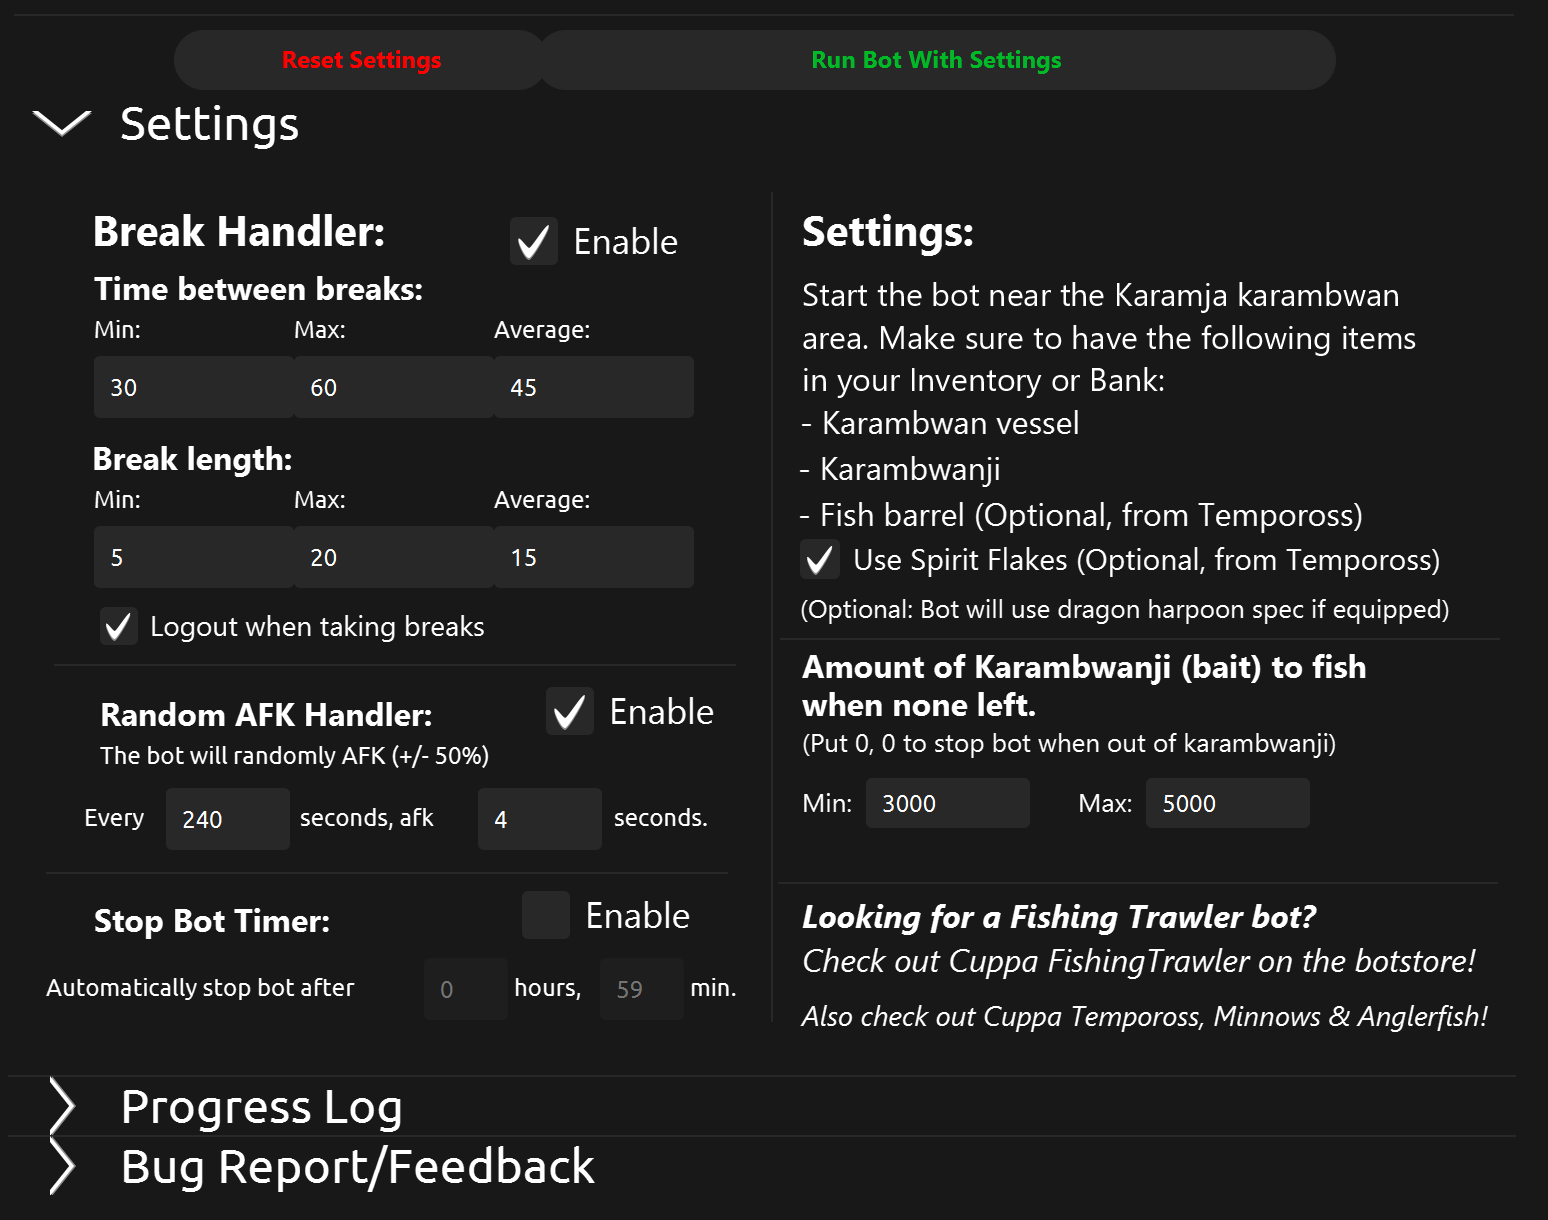Run the bot with current settings
Screen dimensions: 1548x1220
(x=936, y=60)
